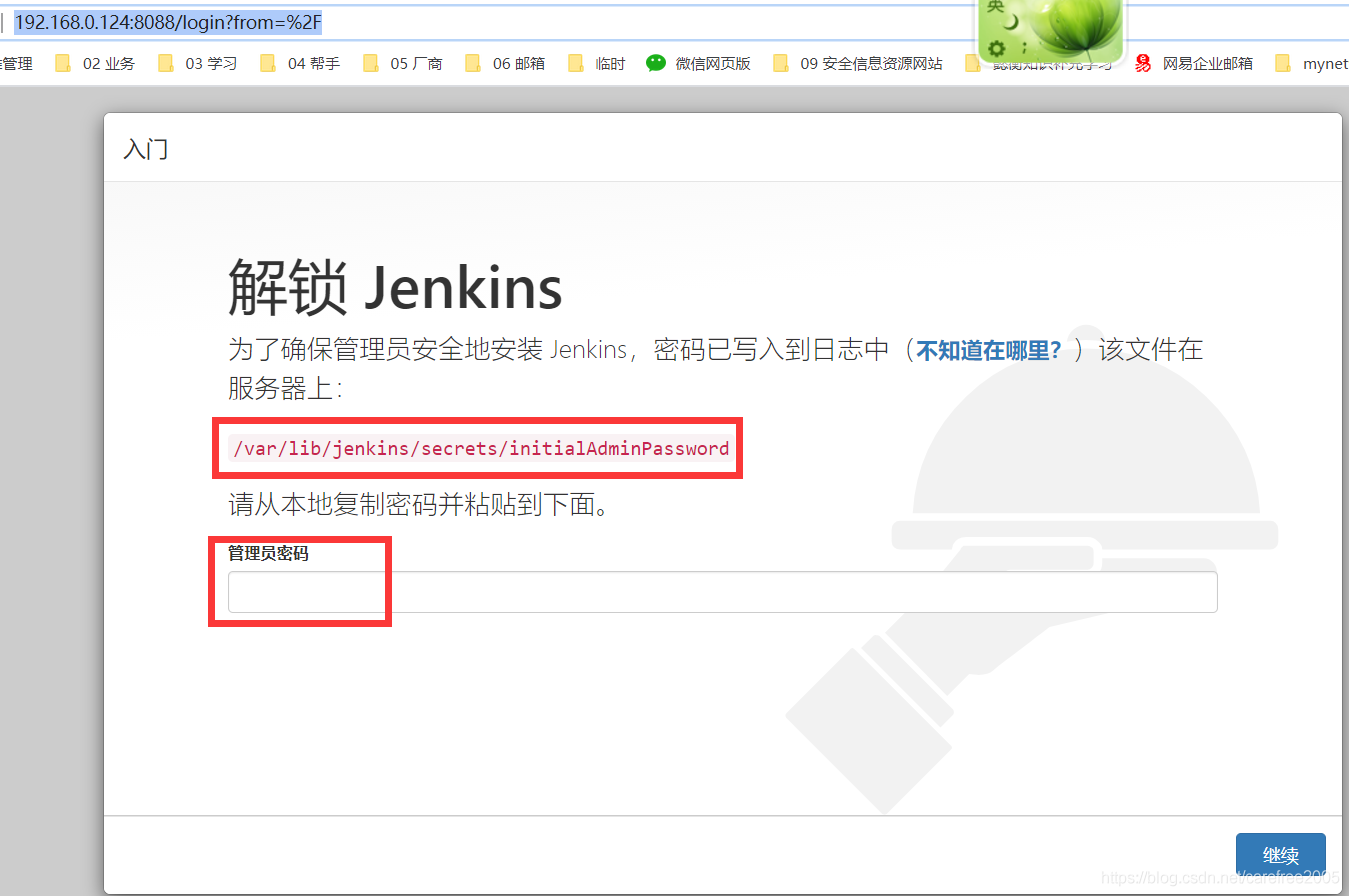The width and height of the screenshot is (1349, 896).
Task: Click the 解锁 Jenkins heading
Action: [395, 288]
